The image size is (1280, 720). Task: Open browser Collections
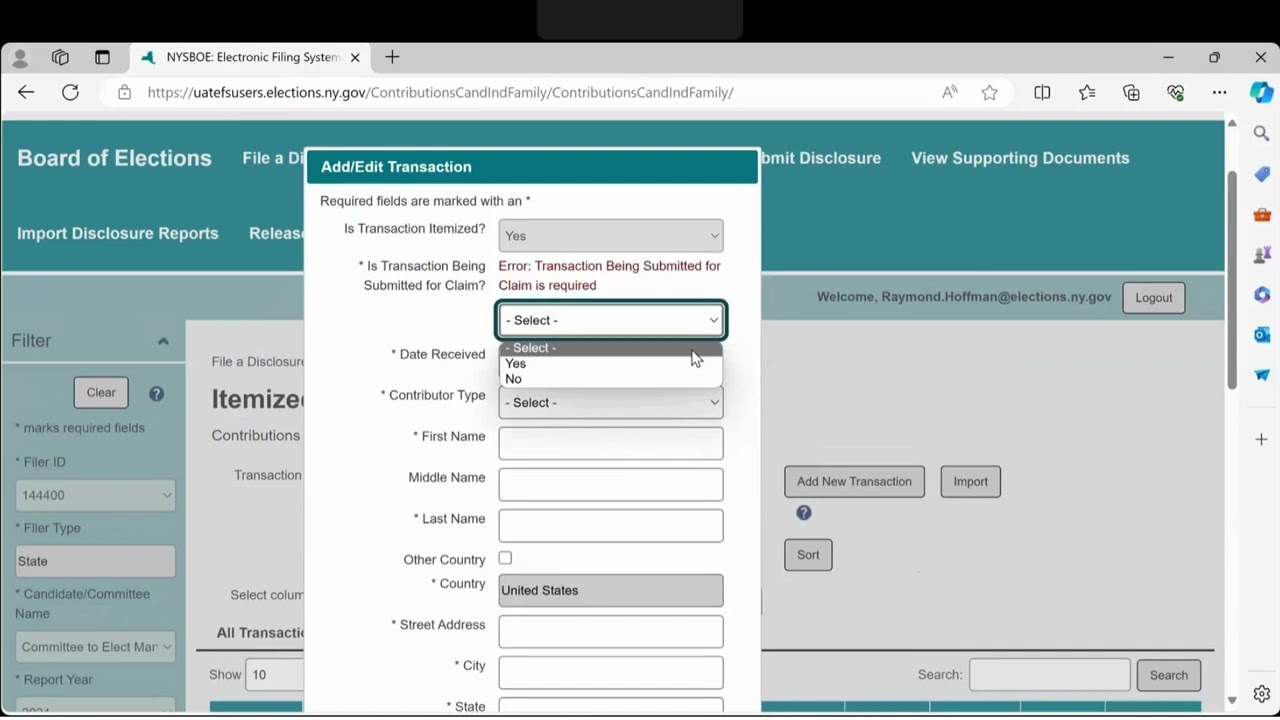[1131, 92]
